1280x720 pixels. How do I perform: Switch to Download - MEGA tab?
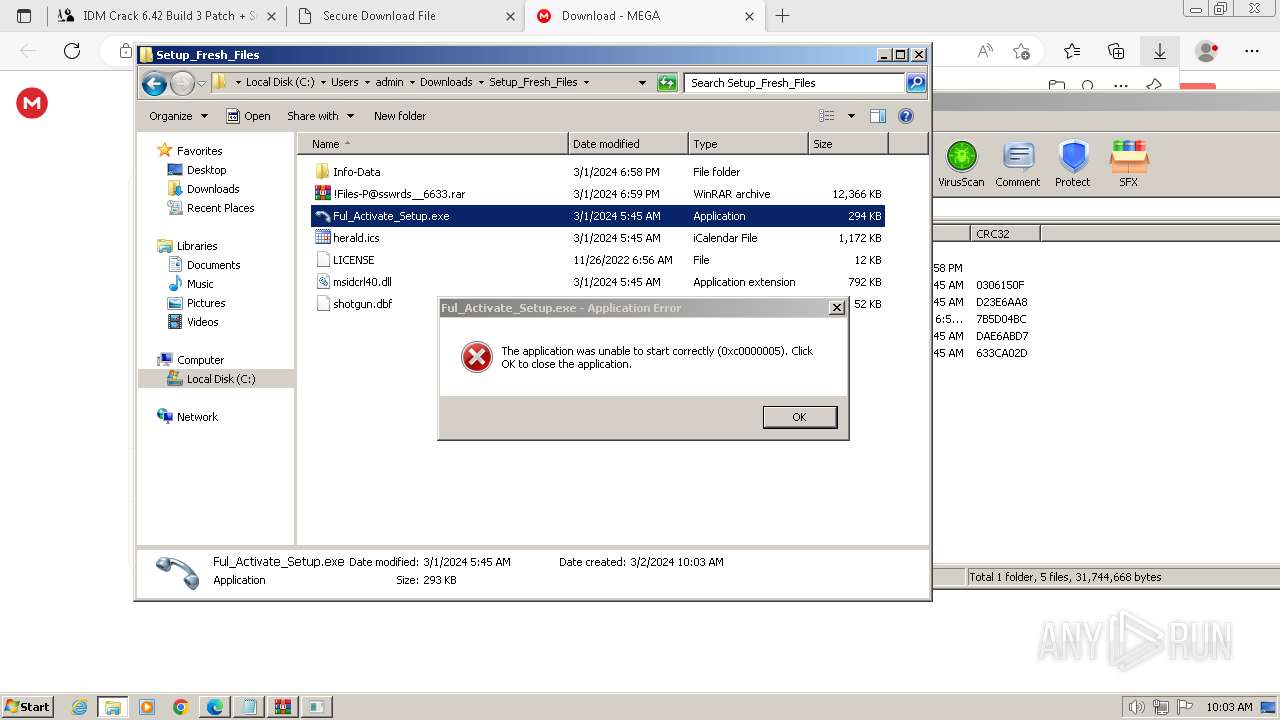[x=645, y=16]
